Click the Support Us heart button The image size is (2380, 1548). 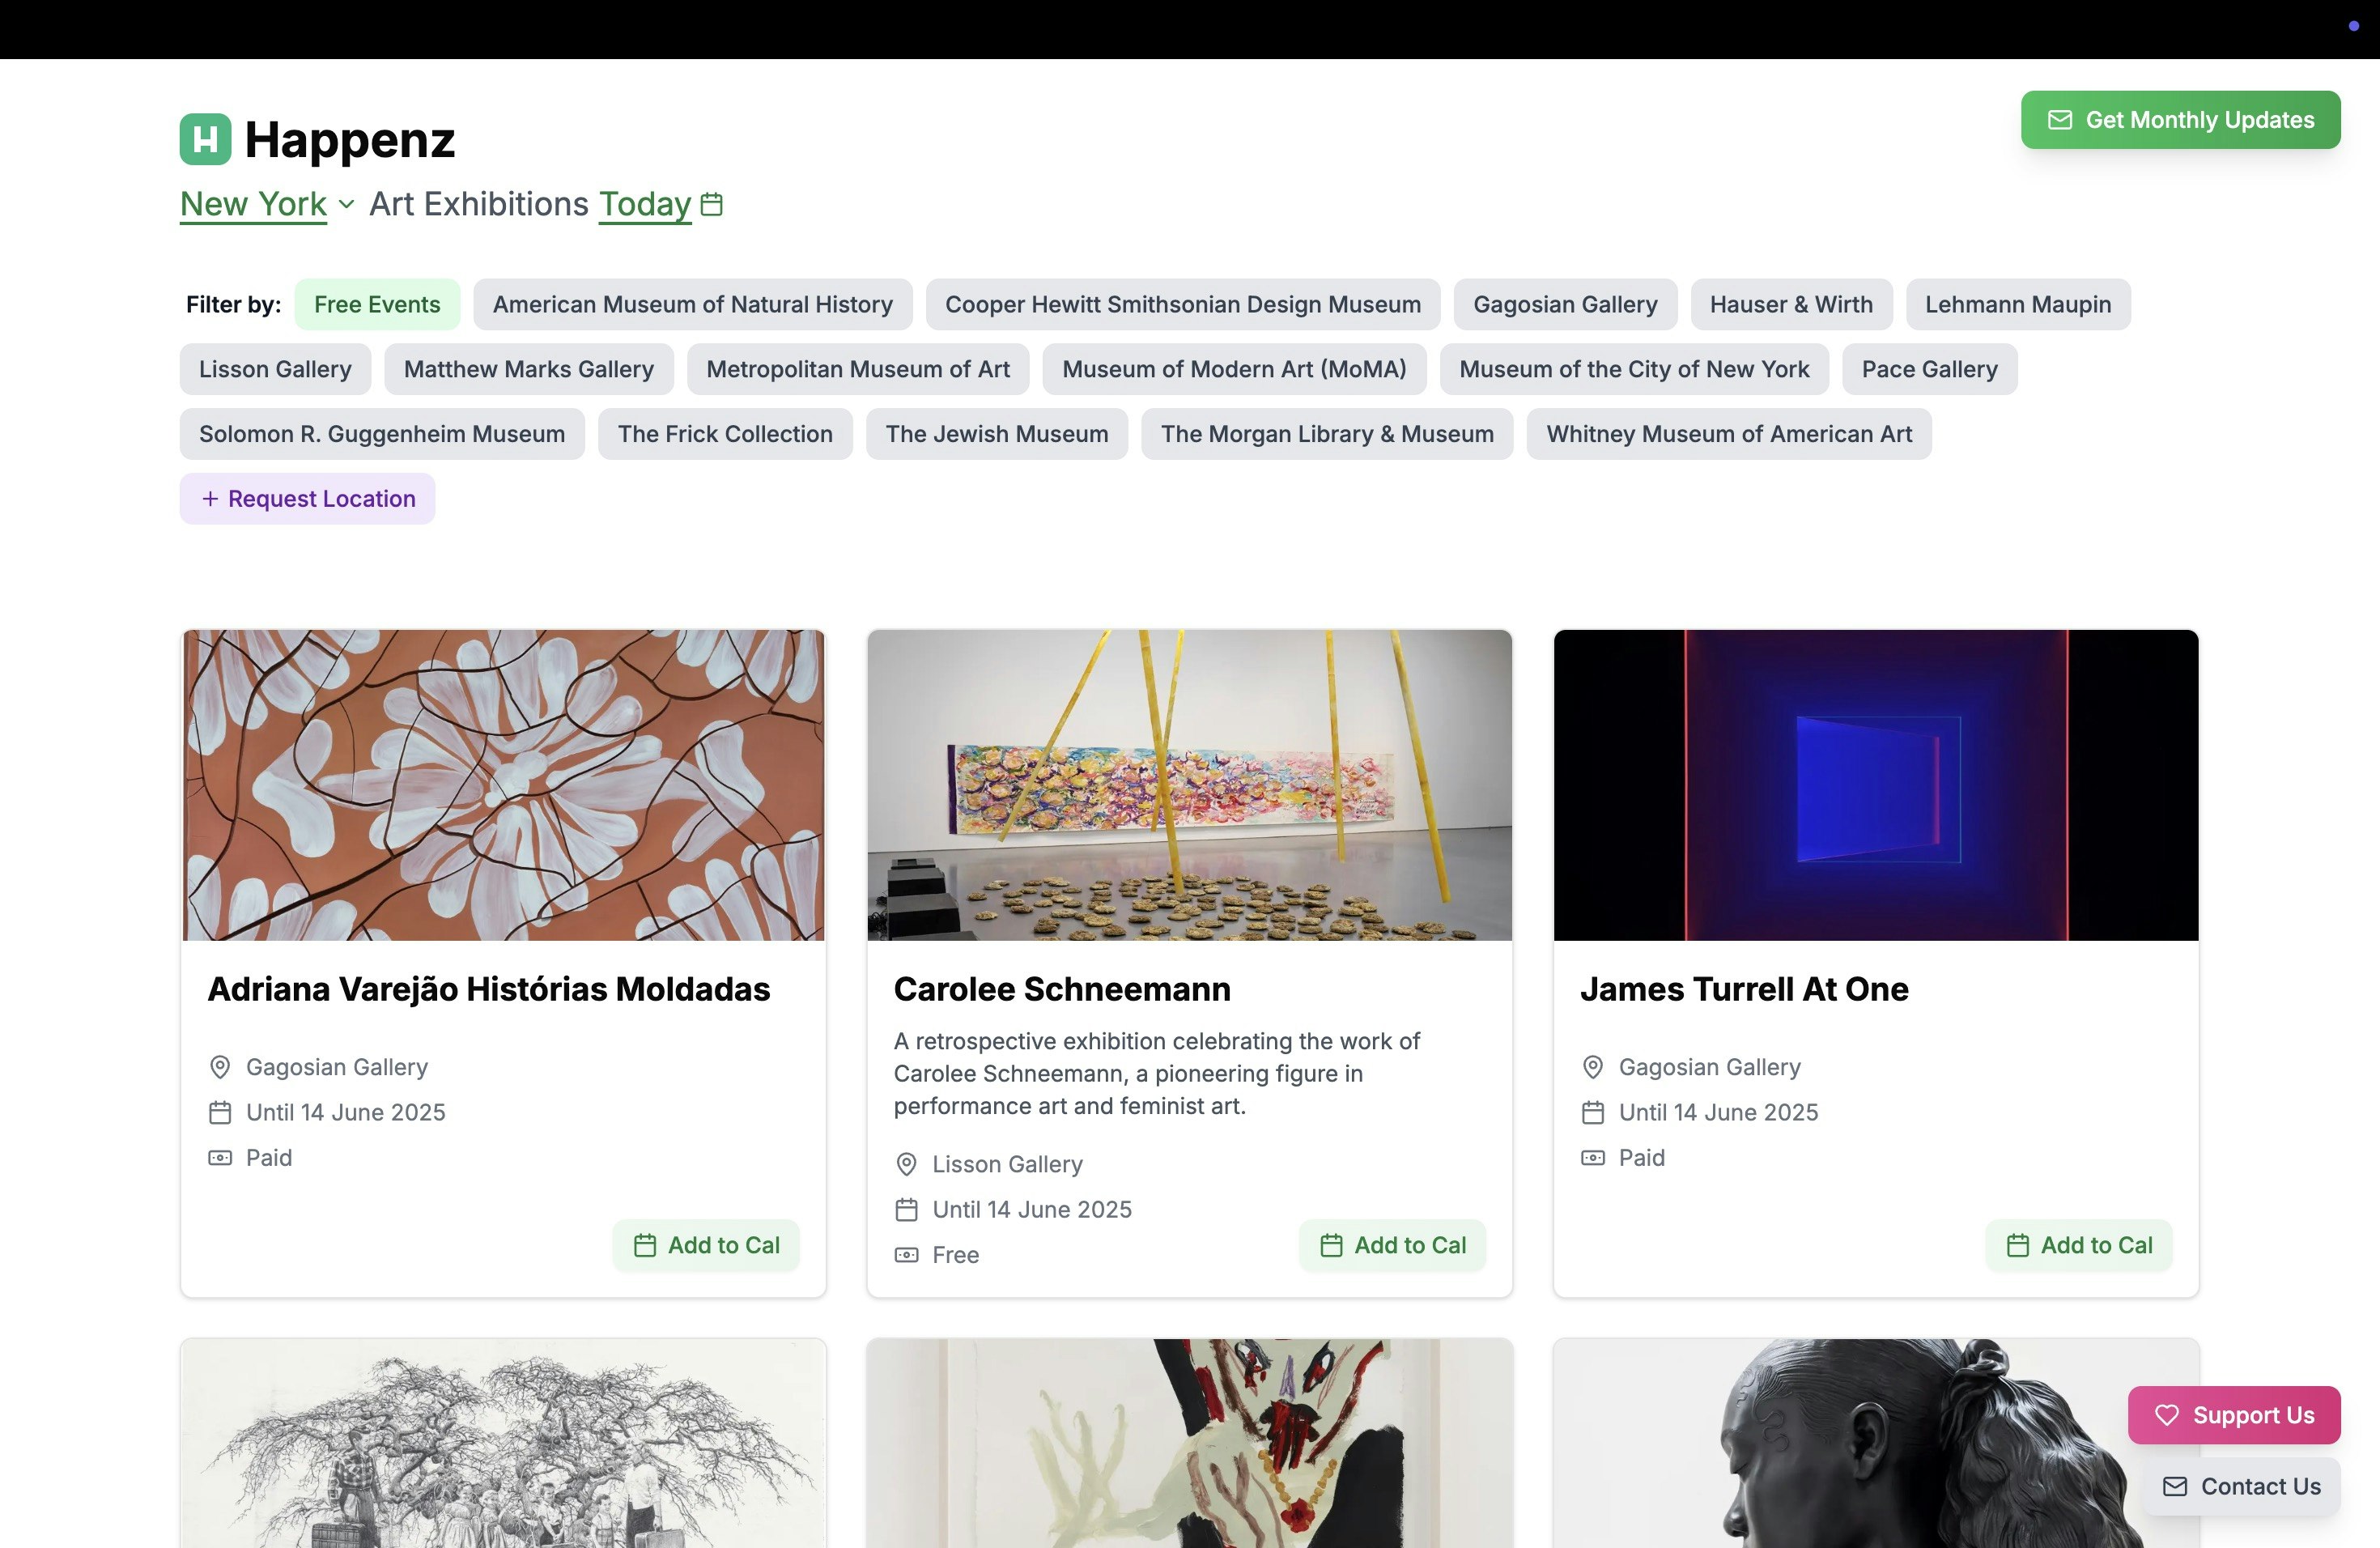point(2234,1415)
